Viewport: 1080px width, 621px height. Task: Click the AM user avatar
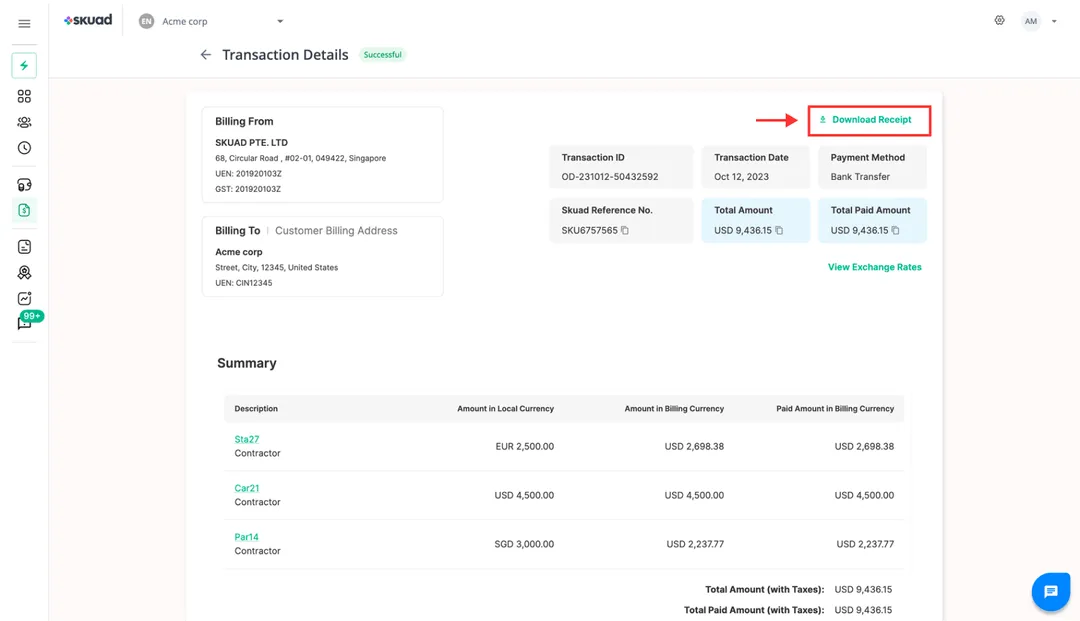pyautogui.click(x=1030, y=21)
